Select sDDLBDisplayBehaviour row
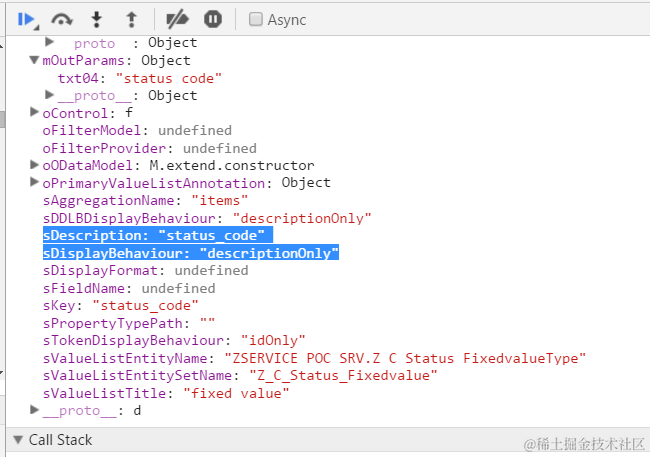This screenshot has height=457, width=650. (207, 218)
